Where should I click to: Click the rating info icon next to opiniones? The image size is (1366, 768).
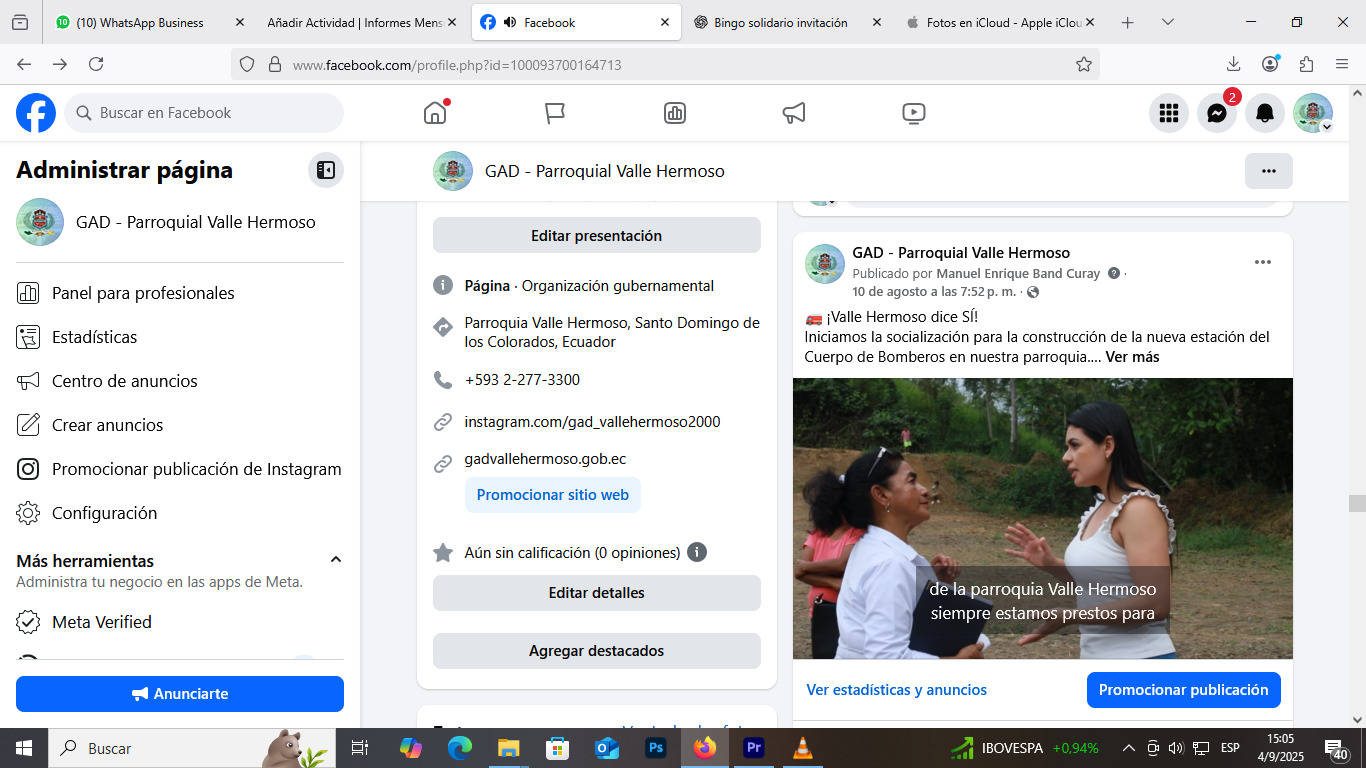pos(697,552)
